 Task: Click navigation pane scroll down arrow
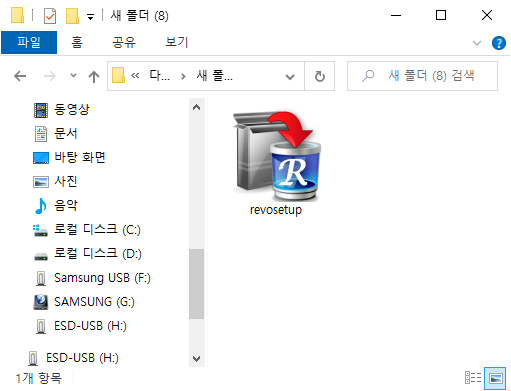point(197,359)
